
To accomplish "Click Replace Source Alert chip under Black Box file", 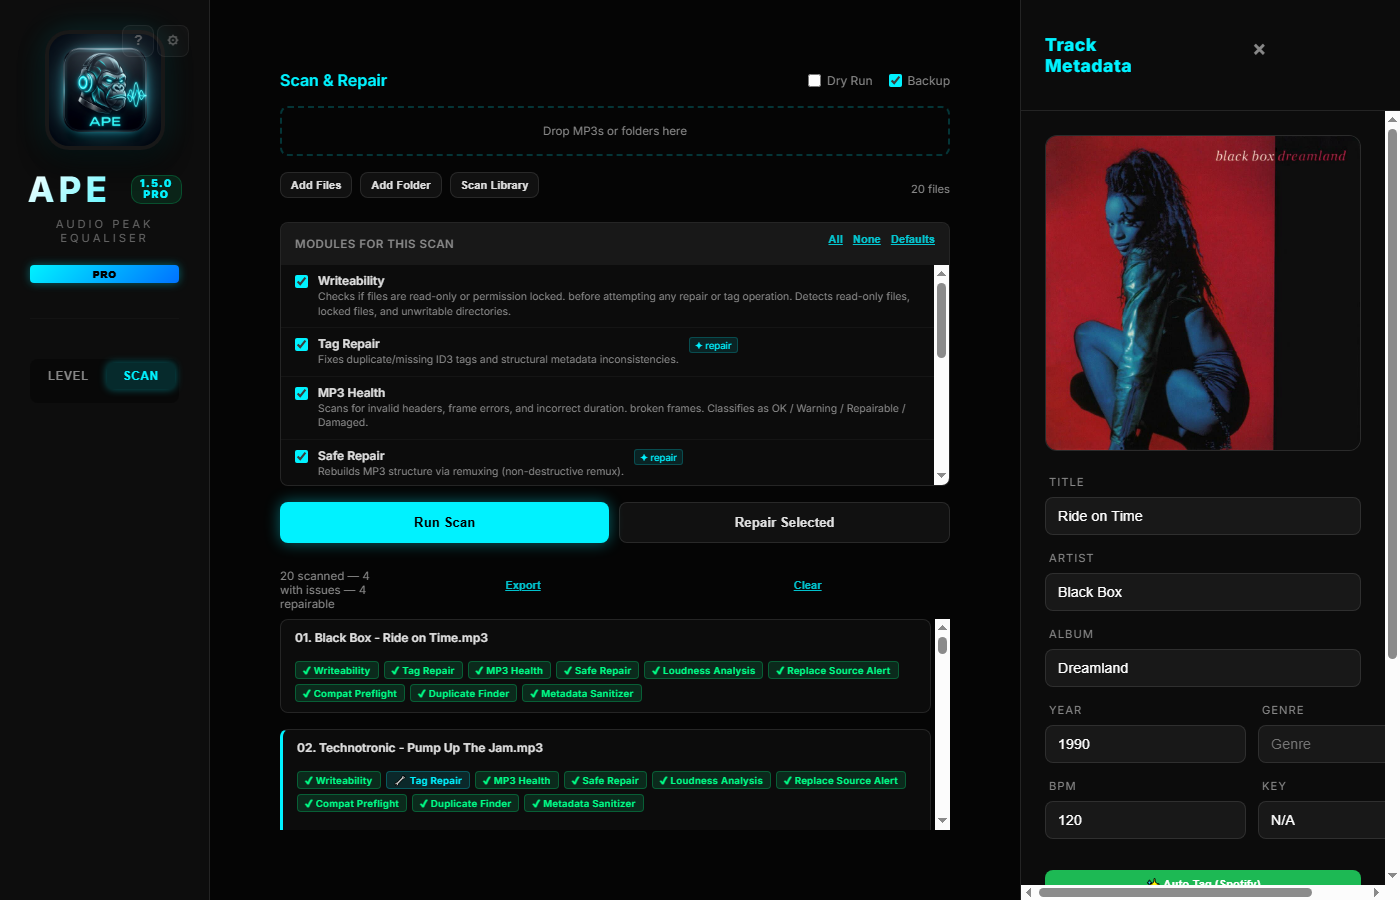I will [x=833, y=671].
